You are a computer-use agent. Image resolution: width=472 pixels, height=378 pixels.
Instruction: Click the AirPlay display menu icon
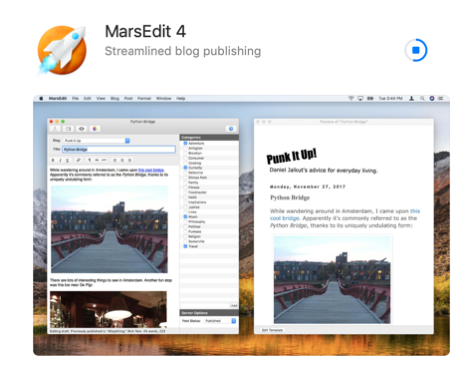[360, 98]
